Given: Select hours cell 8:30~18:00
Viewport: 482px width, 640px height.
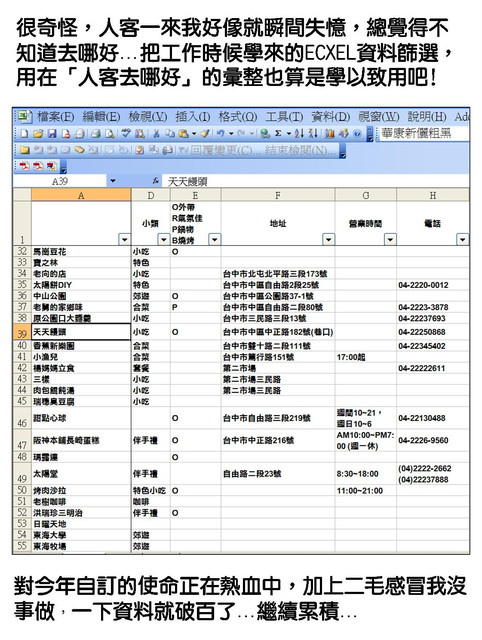Looking at the screenshot, I should (366, 474).
